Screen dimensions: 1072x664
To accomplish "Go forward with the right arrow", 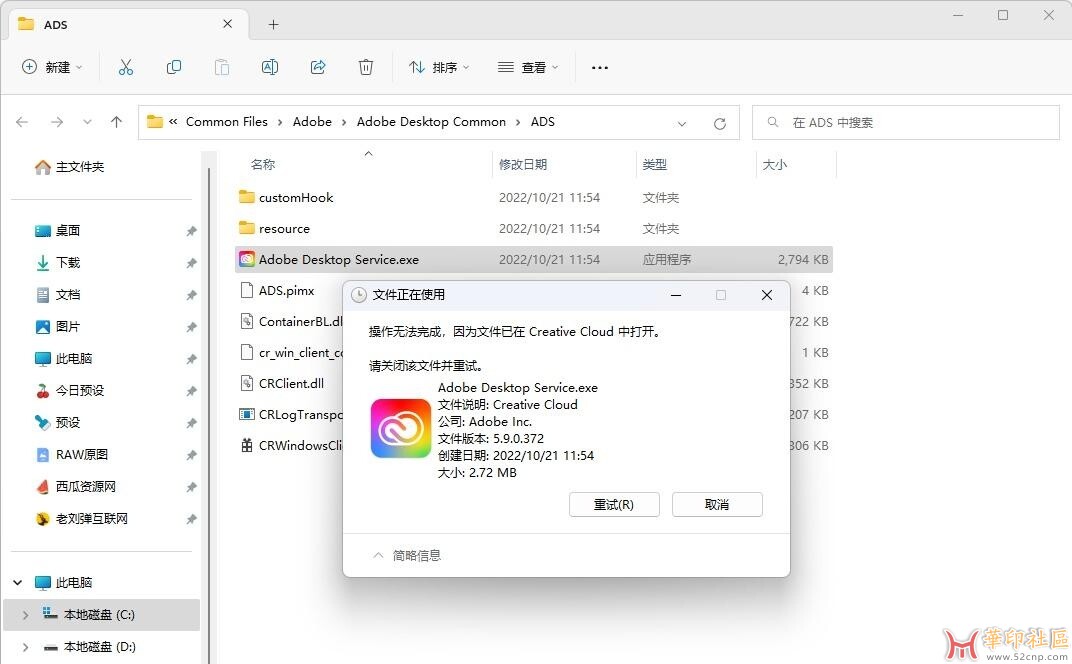I will [x=57, y=122].
